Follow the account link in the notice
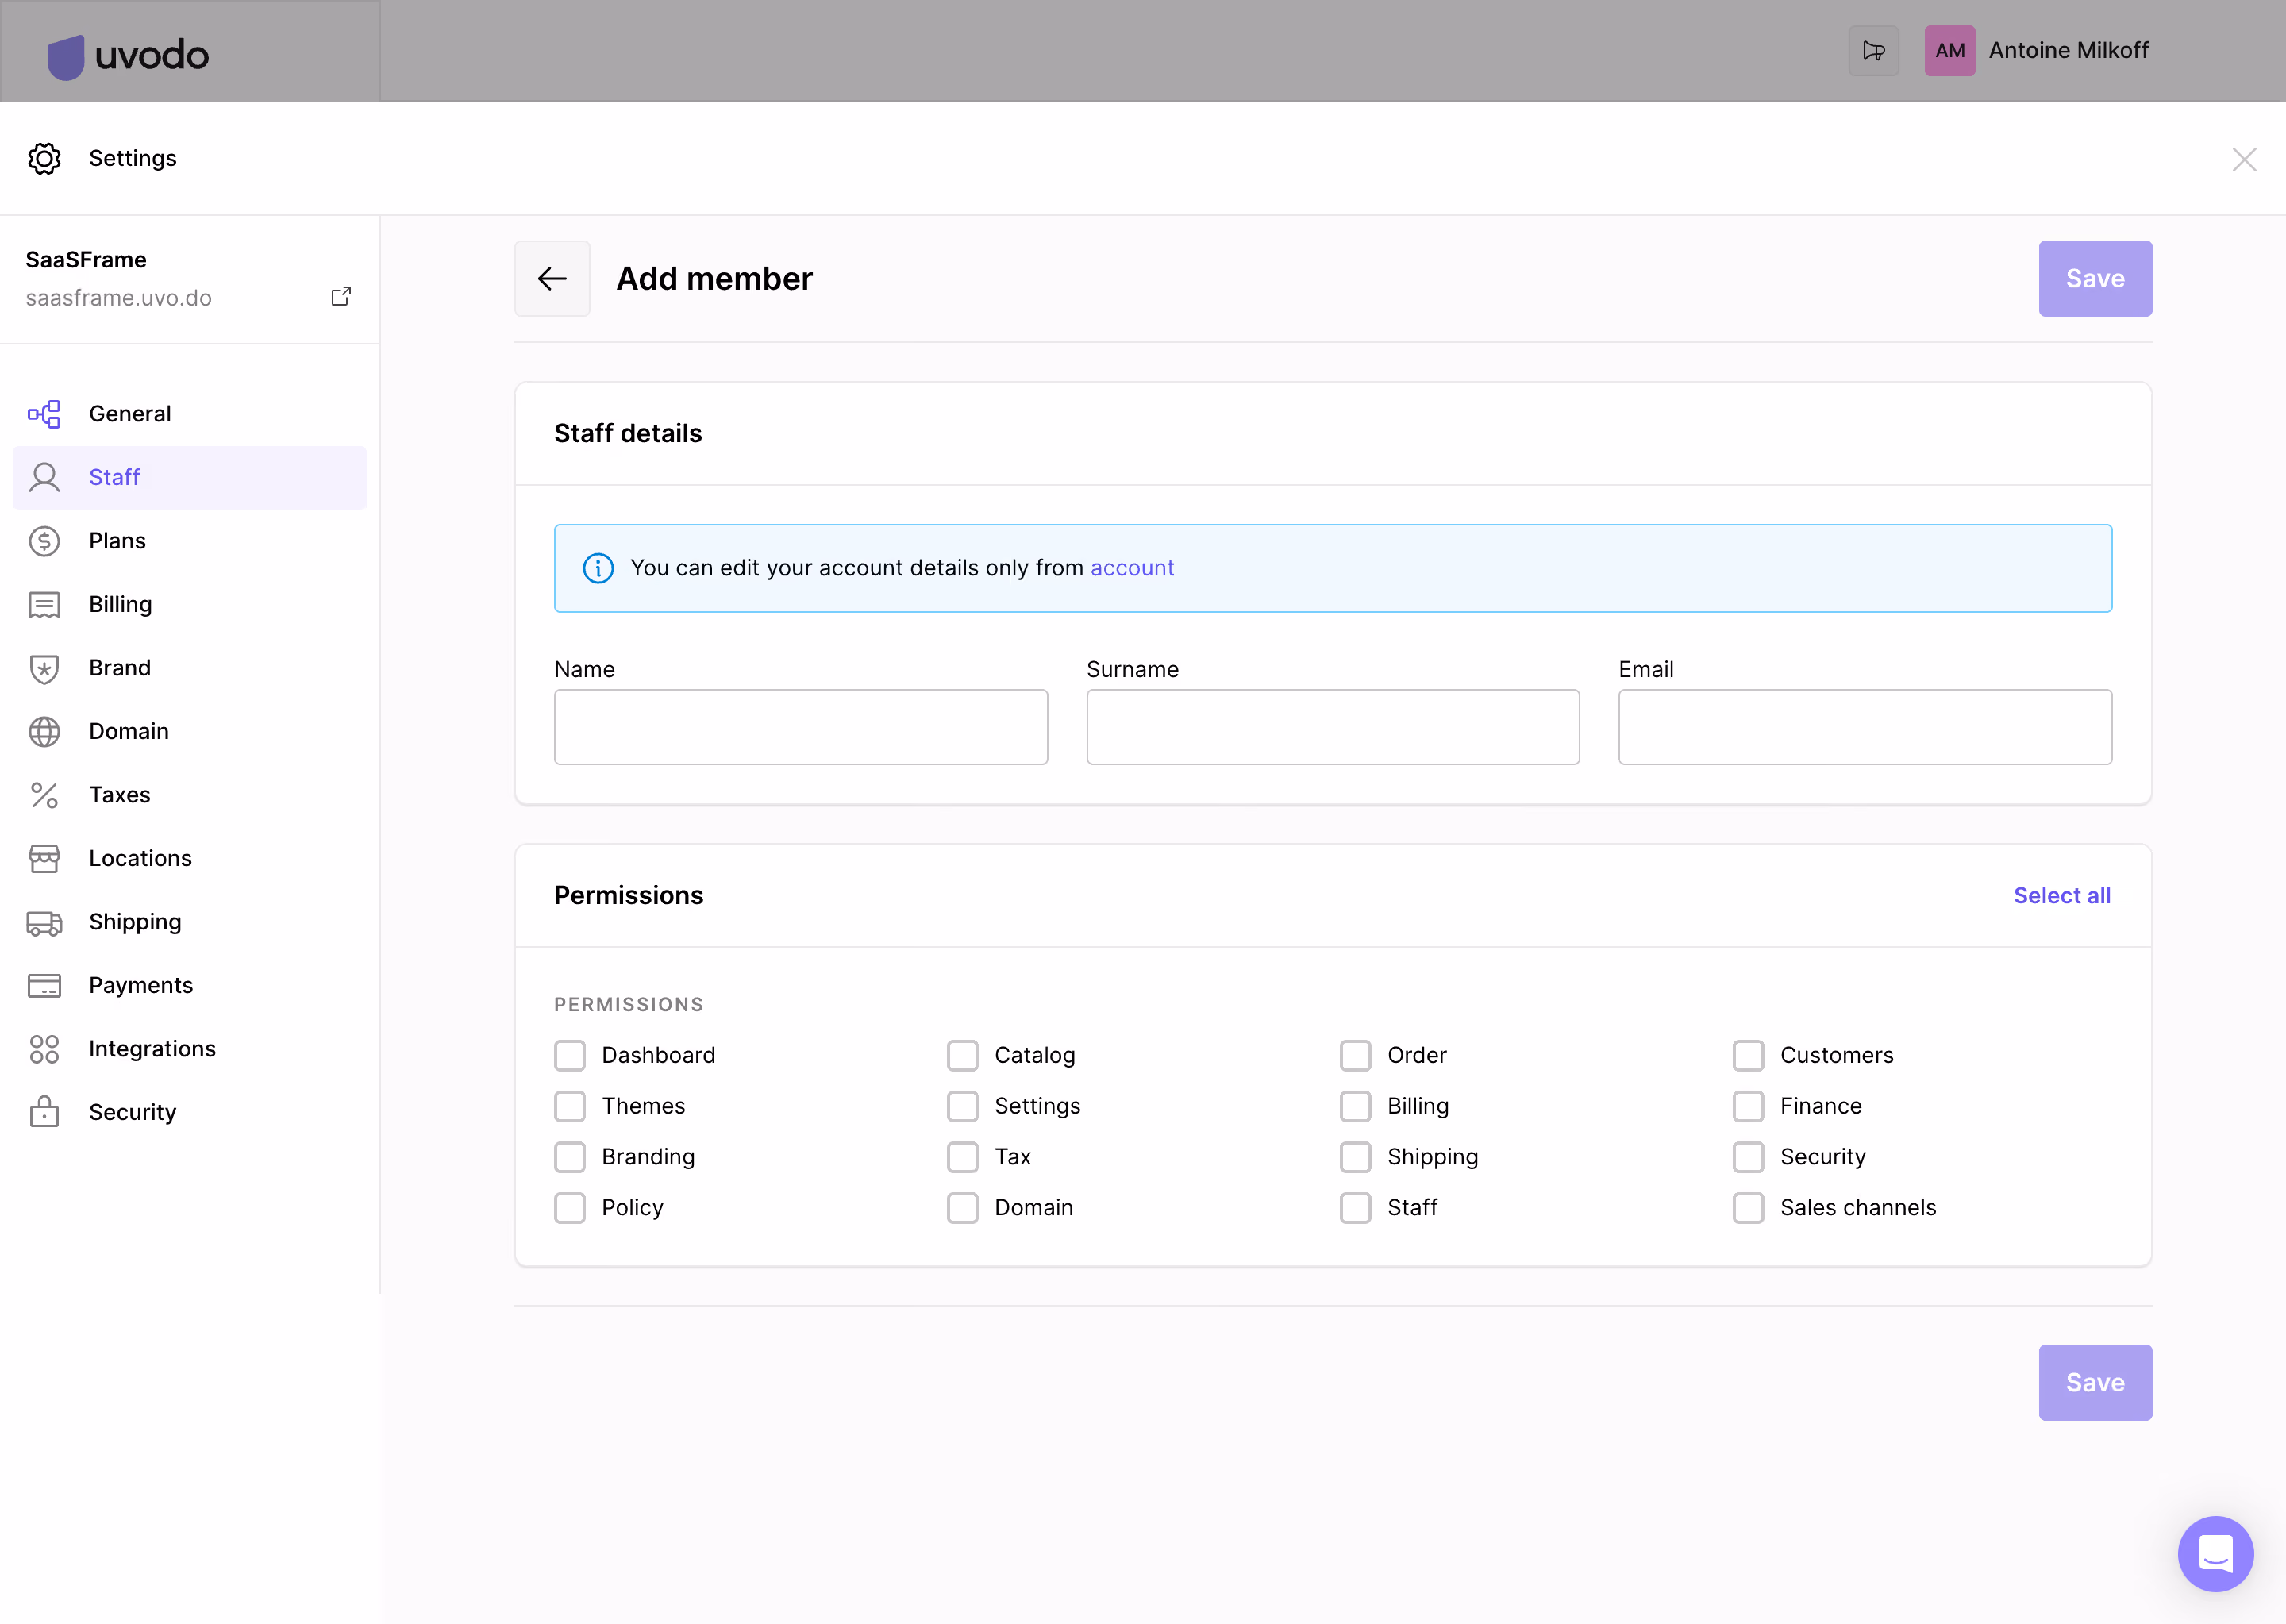The width and height of the screenshot is (2286, 1624). [1132, 568]
